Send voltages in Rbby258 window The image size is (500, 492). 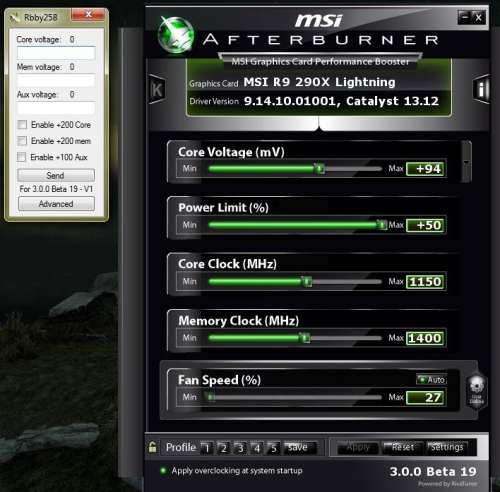click(56, 175)
